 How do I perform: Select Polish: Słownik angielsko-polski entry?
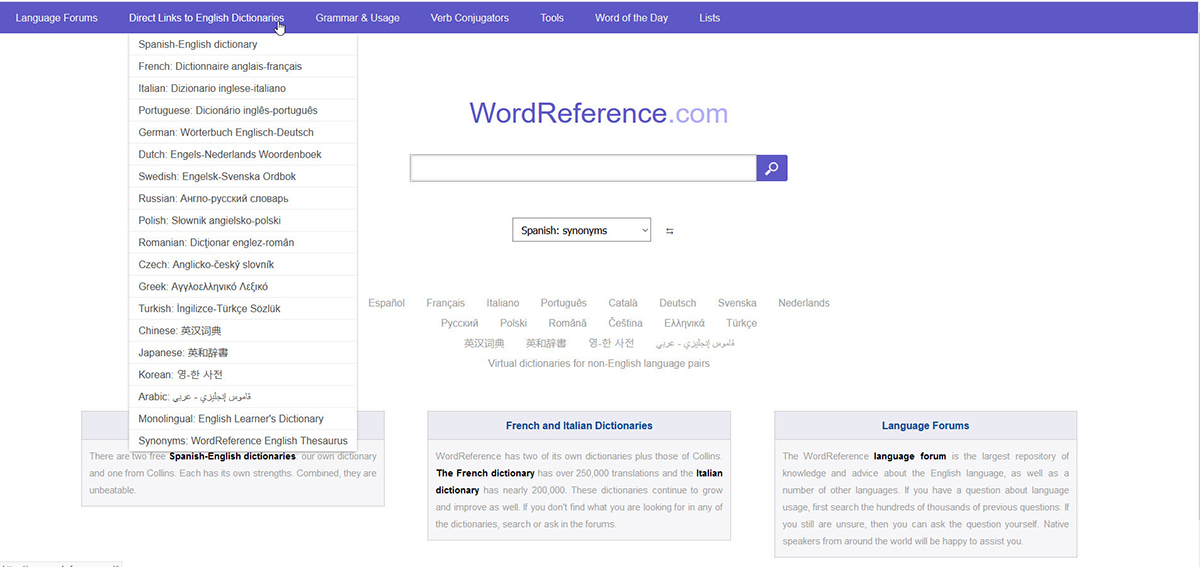tap(243, 220)
